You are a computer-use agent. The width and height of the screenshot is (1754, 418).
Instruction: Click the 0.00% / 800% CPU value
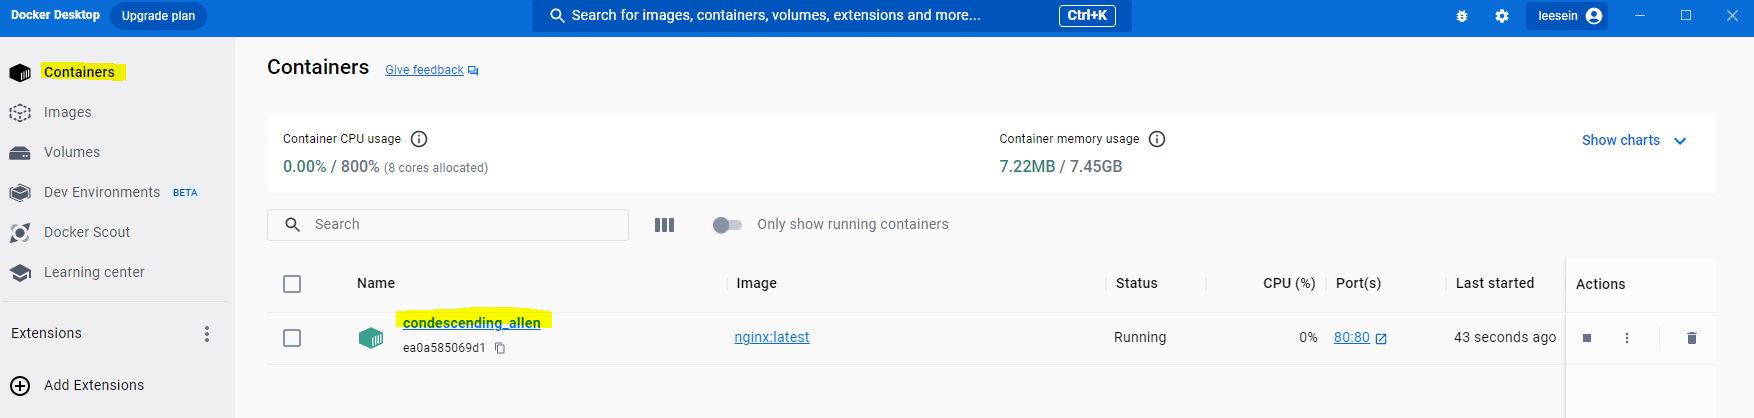331,166
